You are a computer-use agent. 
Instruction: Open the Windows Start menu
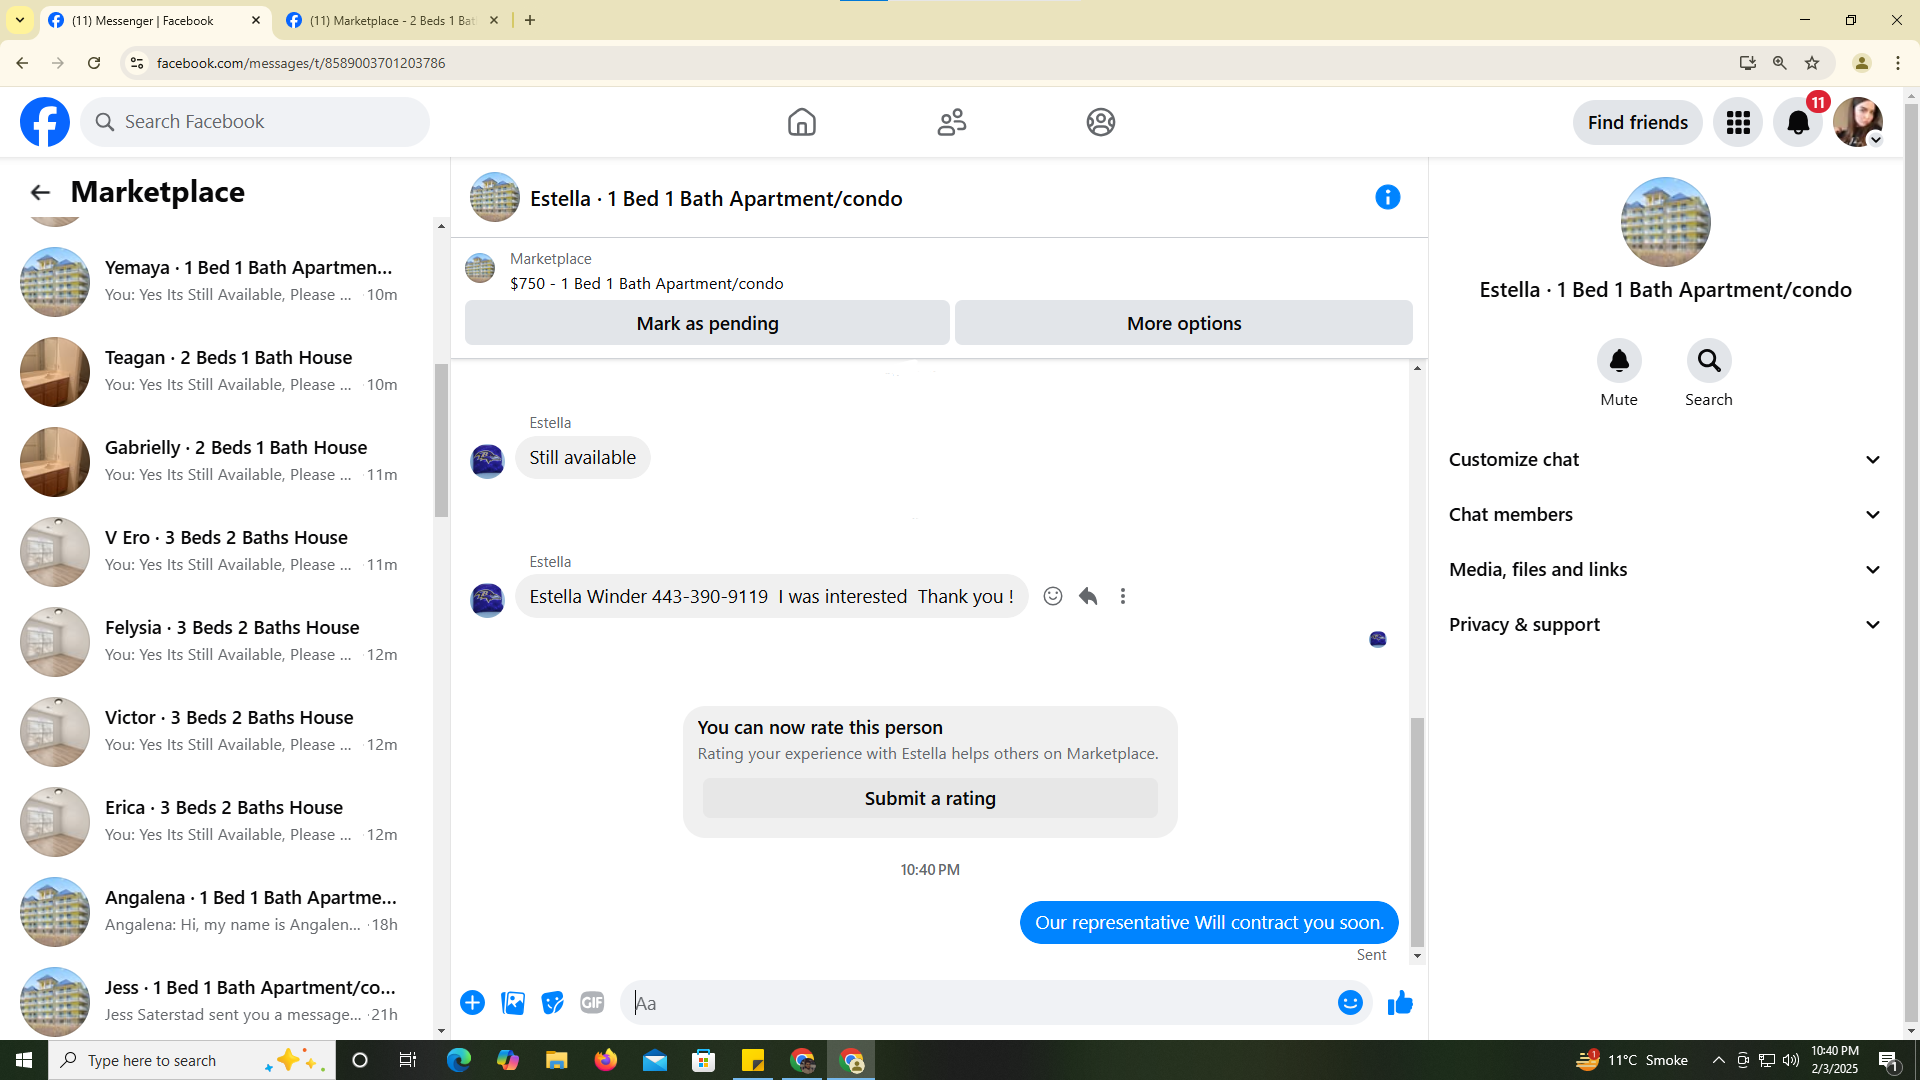tap(24, 1060)
